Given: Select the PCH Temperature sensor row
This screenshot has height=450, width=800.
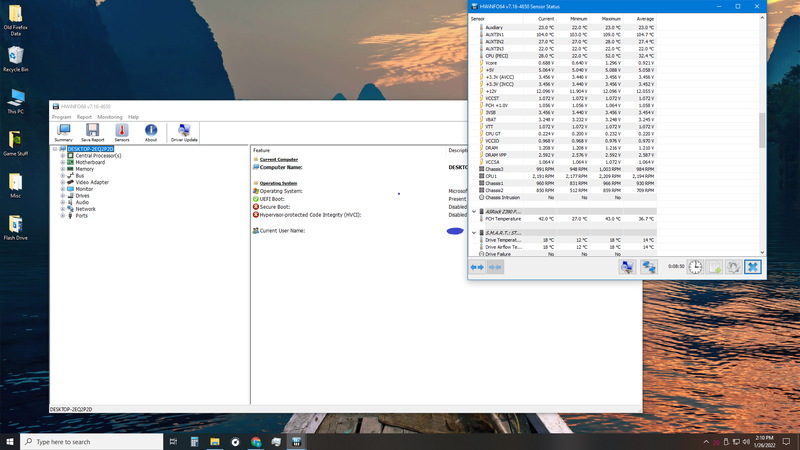Looking at the screenshot, I should [x=563, y=219].
